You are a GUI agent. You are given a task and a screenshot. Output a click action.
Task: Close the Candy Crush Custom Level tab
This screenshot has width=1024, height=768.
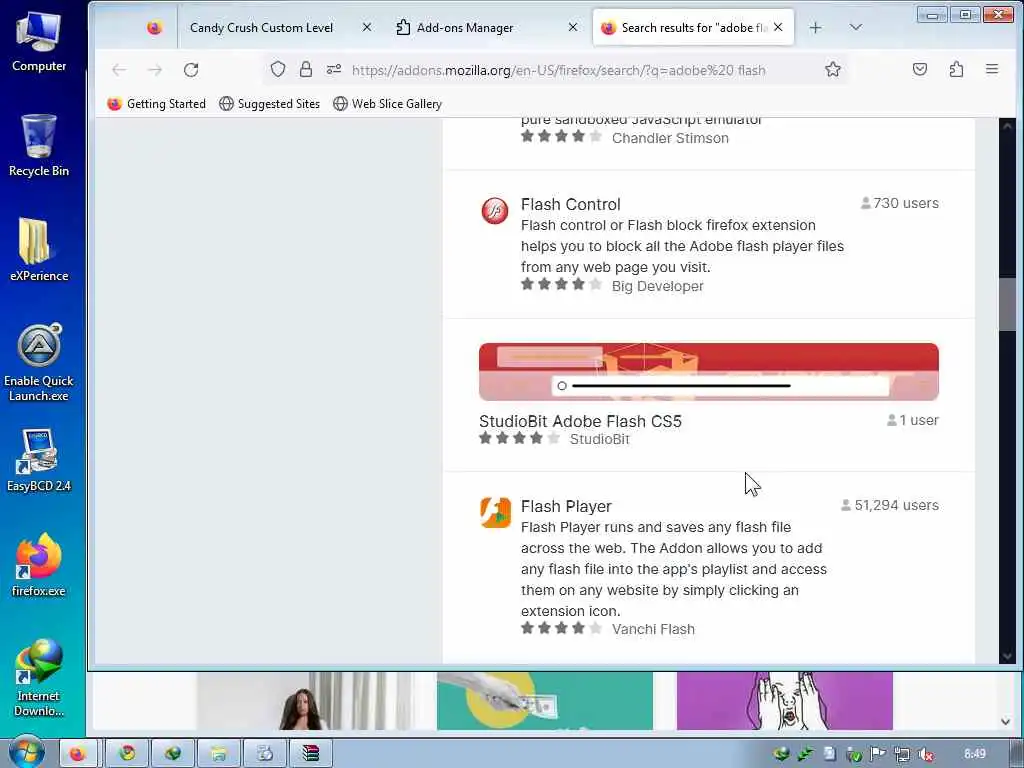pos(367,27)
